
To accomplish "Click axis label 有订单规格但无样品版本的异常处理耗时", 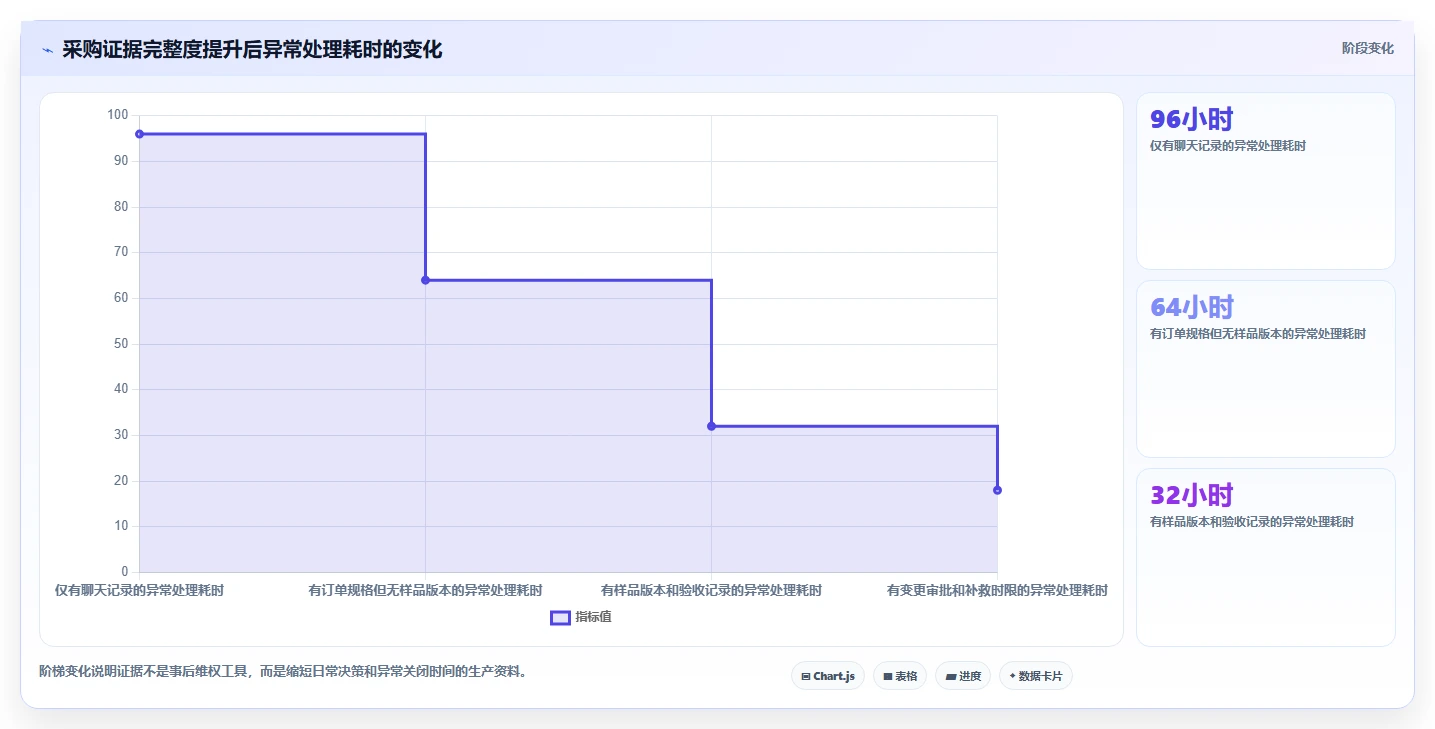I will click(x=425, y=590).
